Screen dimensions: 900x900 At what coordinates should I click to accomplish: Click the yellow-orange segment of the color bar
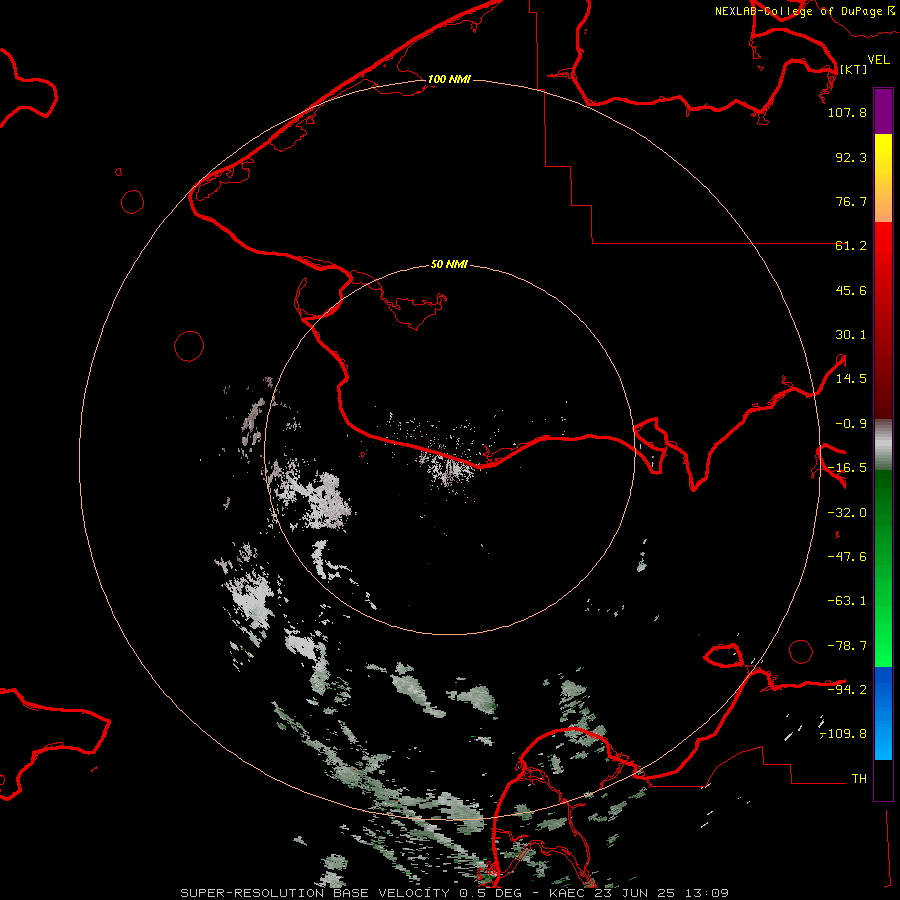[x=883, y=178]
